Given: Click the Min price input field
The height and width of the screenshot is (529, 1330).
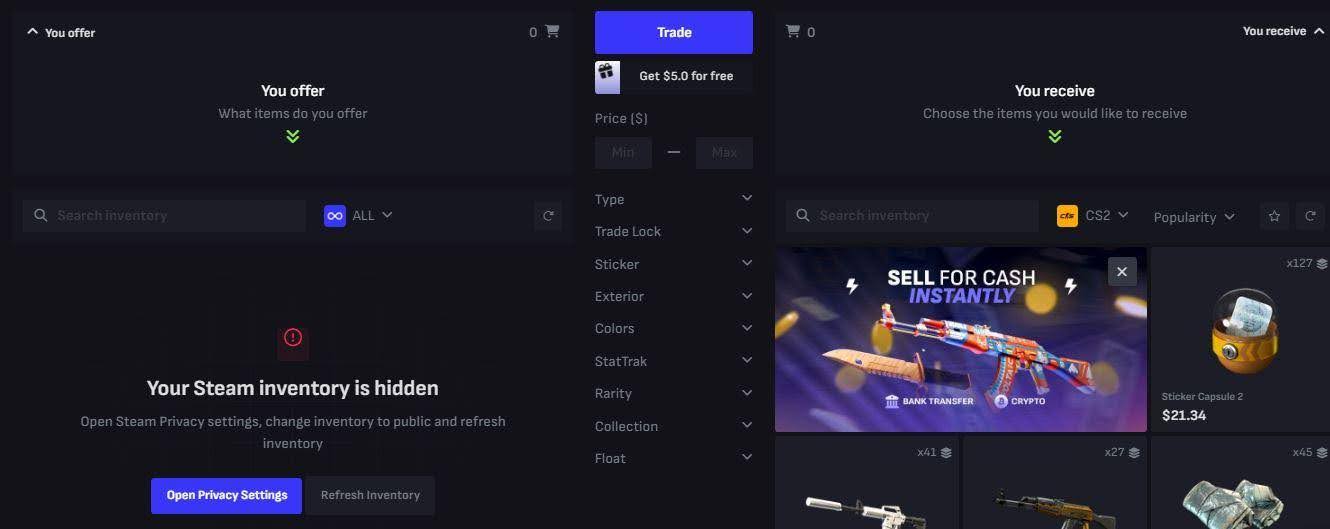Looking at the screenshot, I should click(x=623, y=152).
